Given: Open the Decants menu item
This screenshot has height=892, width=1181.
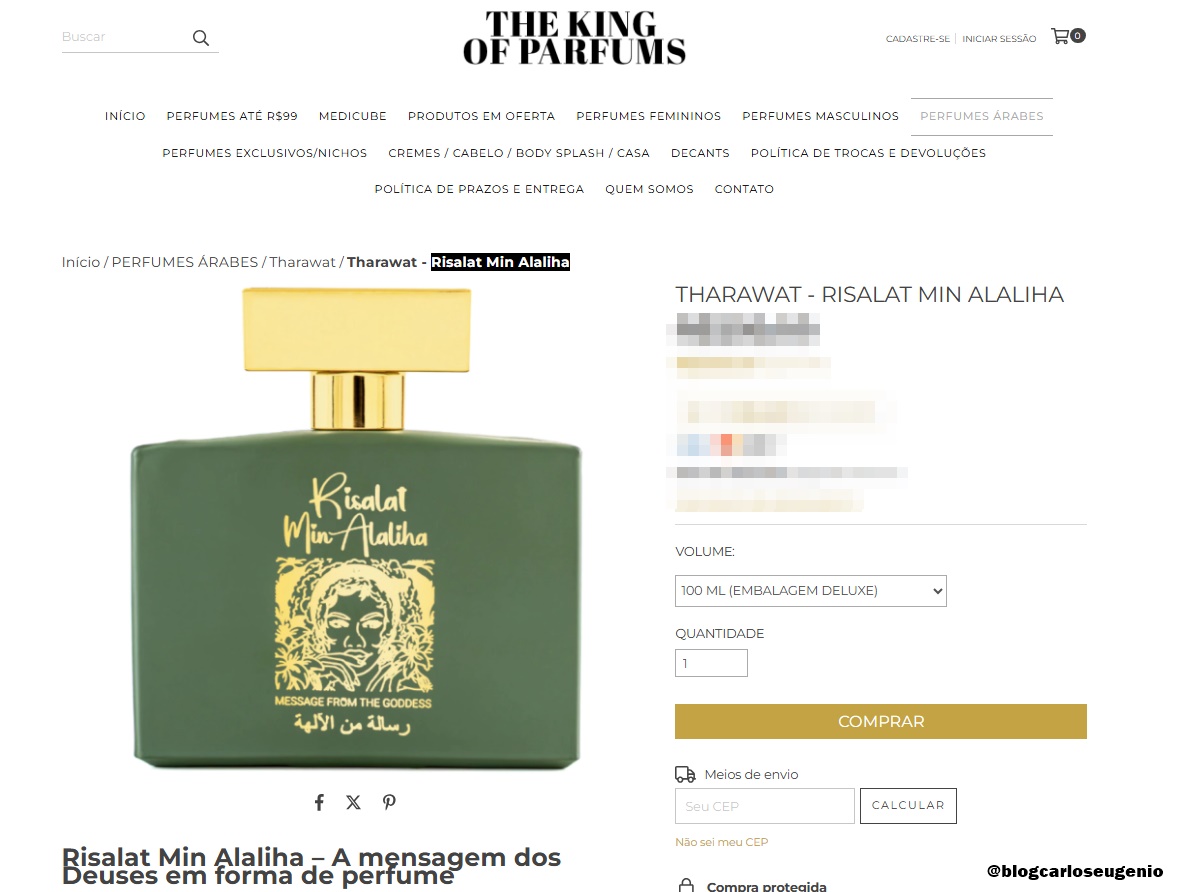Looking at the screenshot, I should (700, 153).
